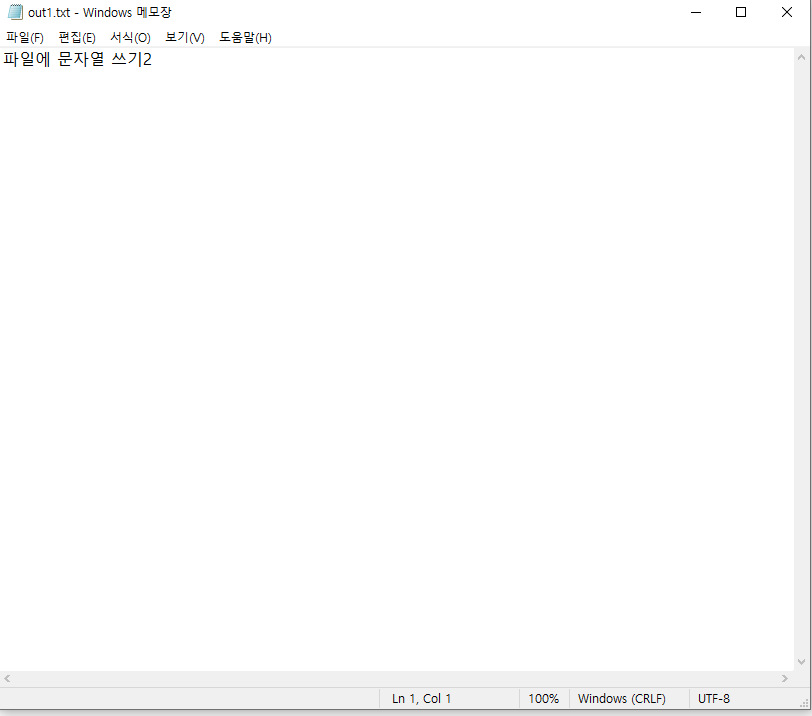Open the 파일(F) menu

click(25, 37)
